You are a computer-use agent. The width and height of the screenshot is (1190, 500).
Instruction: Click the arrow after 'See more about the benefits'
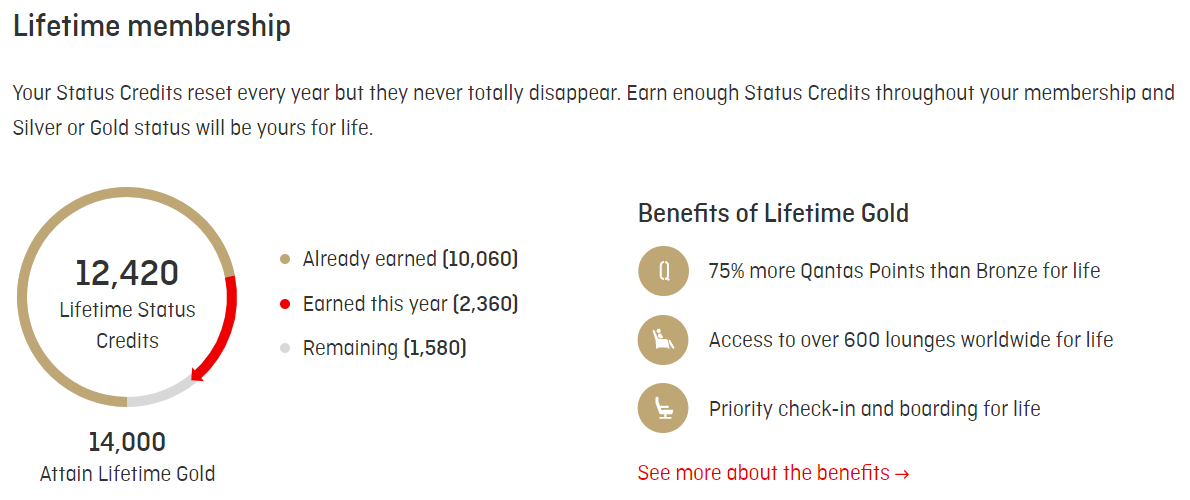point(902,473)
